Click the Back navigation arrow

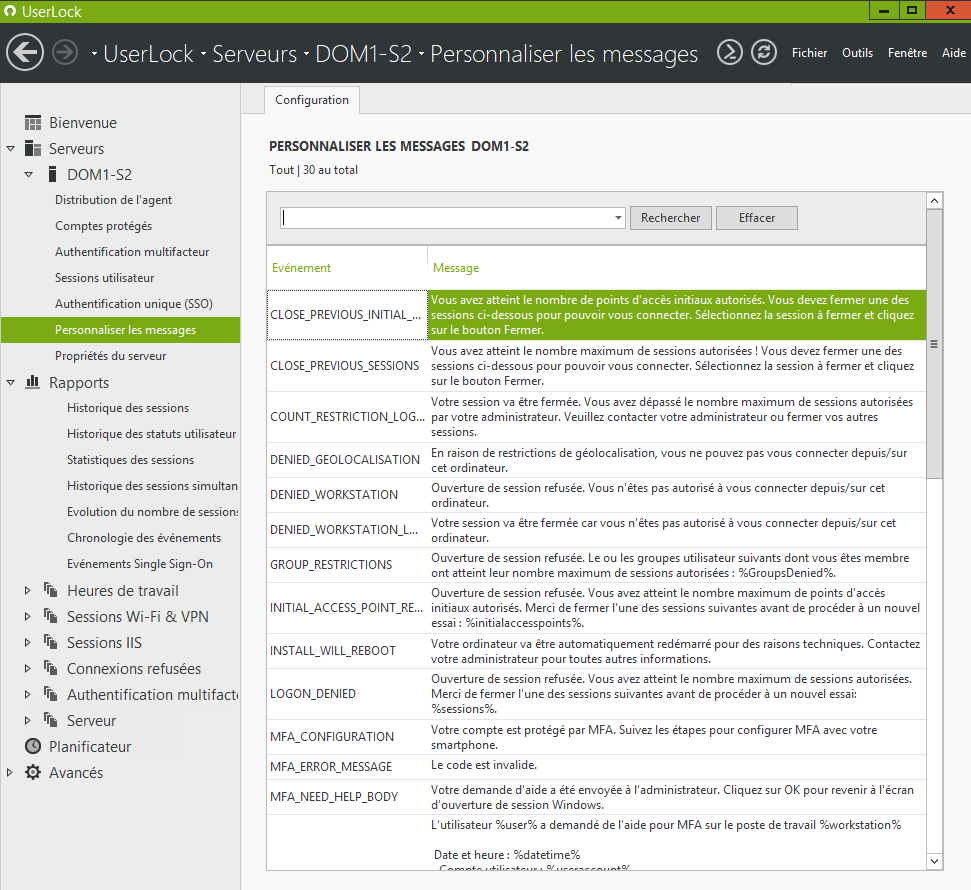pyautogui.click(x=25, y=52)
